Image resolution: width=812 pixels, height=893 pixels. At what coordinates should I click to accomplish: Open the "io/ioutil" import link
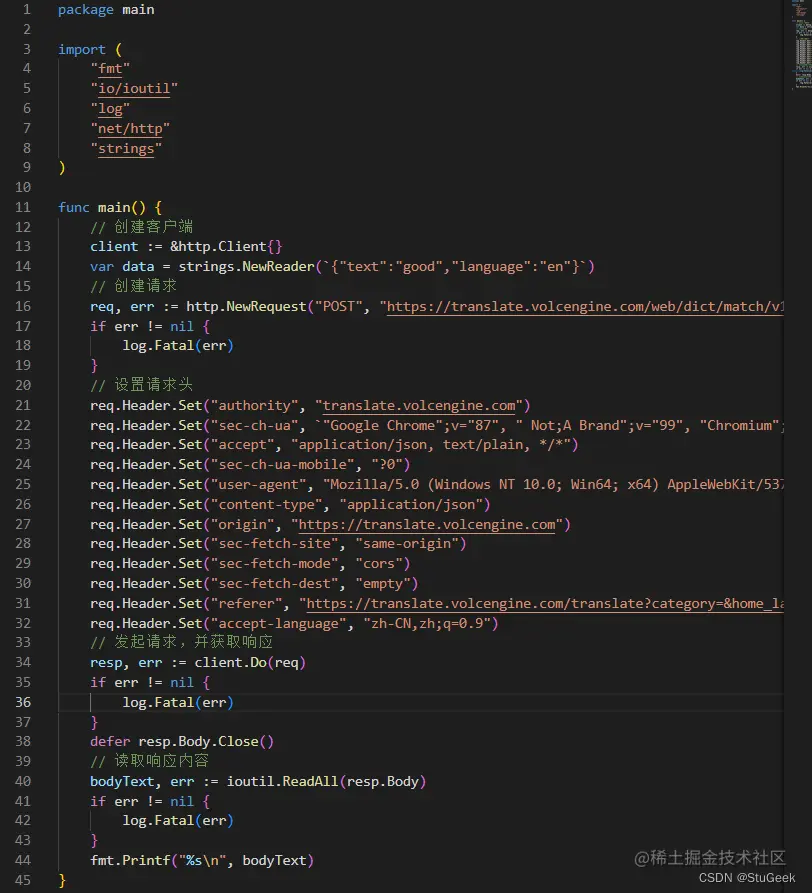tap(134, 89)
